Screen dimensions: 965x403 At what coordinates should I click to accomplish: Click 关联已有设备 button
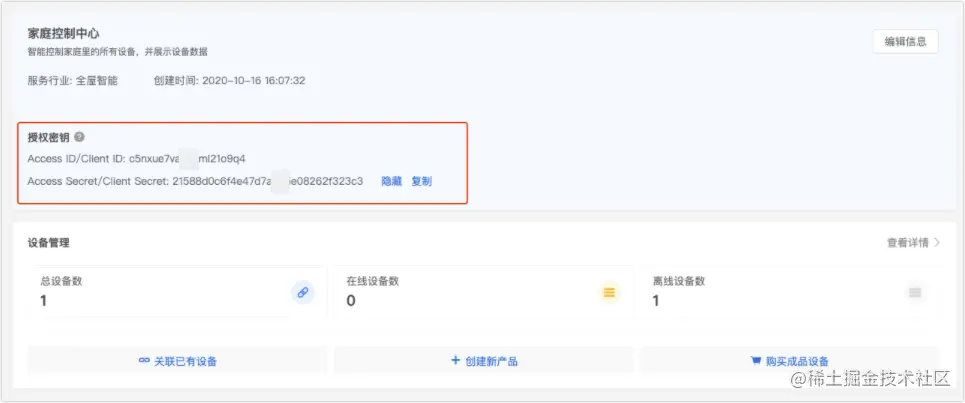coord(177,361)
